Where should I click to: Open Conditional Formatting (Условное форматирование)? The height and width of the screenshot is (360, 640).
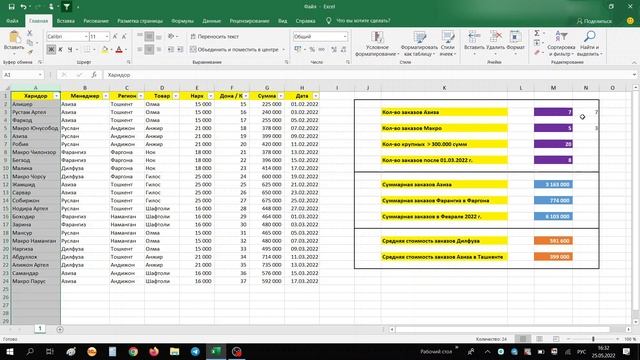coord(377,43)
